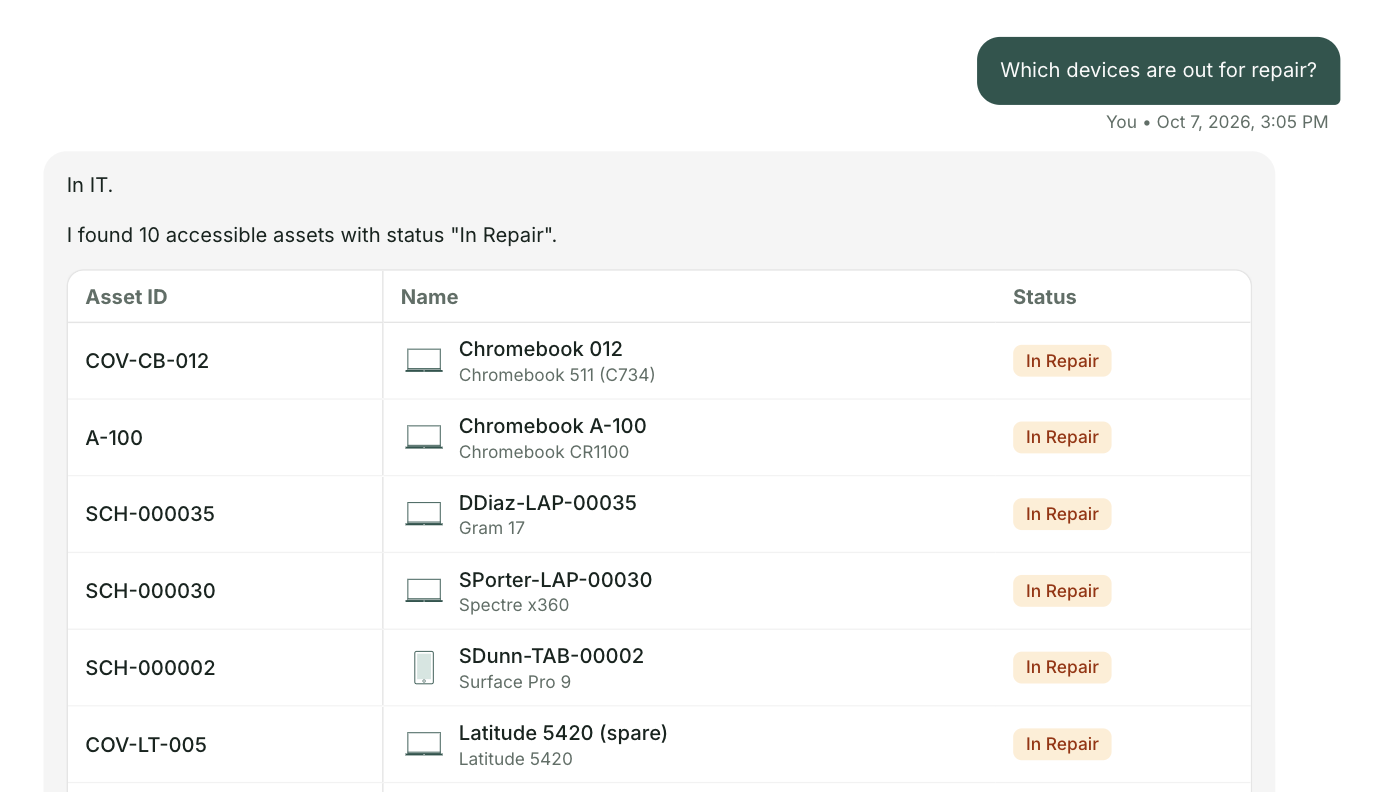Click the Surface Pro 9 model text
Viewport: 1380px width, 792px height.
pos(515,682)
